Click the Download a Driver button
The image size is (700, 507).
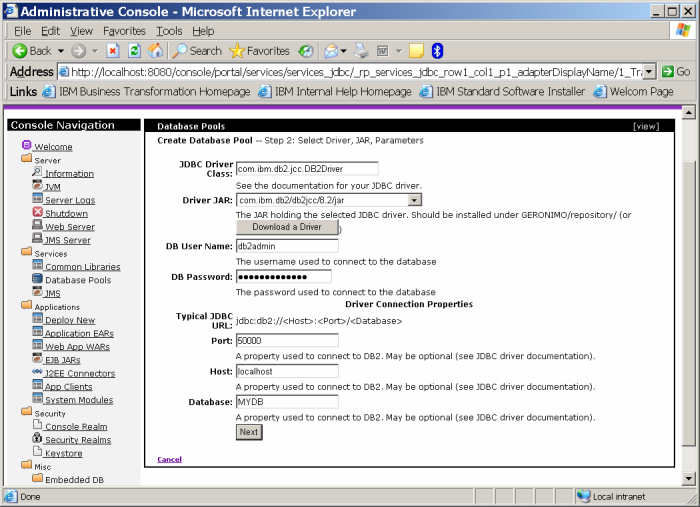(x=285, y=227)
